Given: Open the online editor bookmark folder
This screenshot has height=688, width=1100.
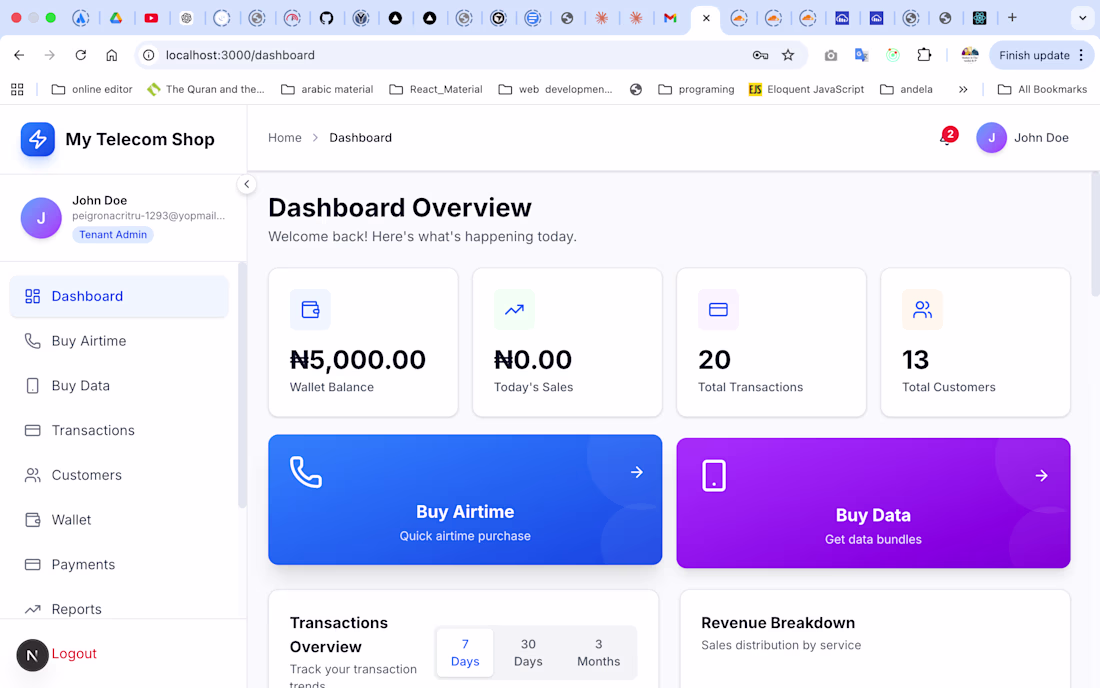Looking at the screenshot, I should pos(92,89).
